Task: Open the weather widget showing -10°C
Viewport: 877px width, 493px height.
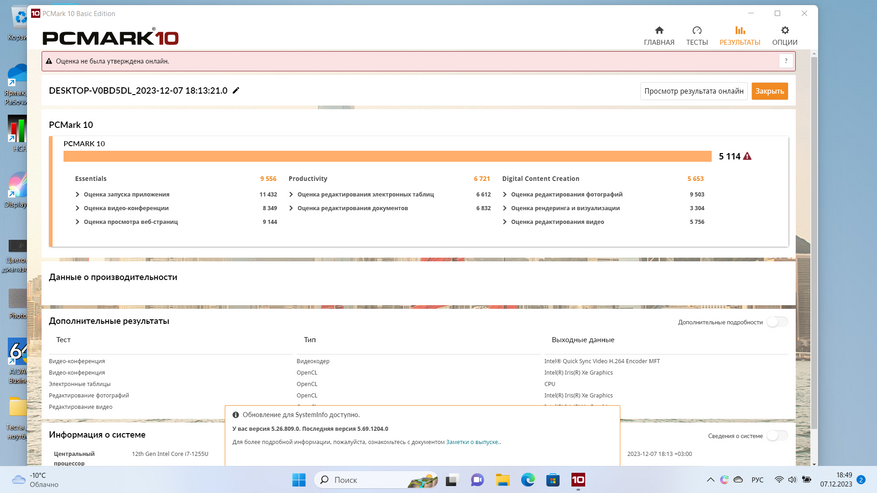Action: (36, 480)
